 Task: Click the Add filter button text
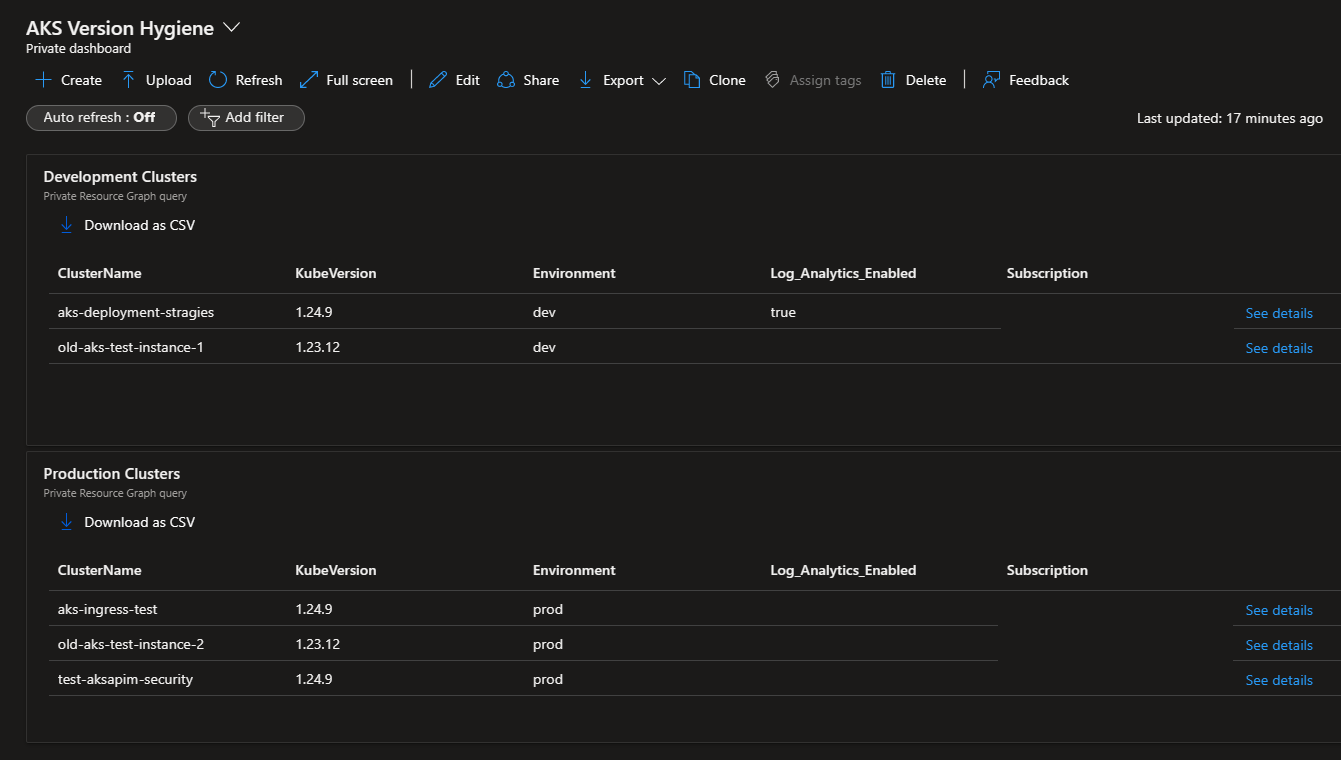click(x=254, y=118)
